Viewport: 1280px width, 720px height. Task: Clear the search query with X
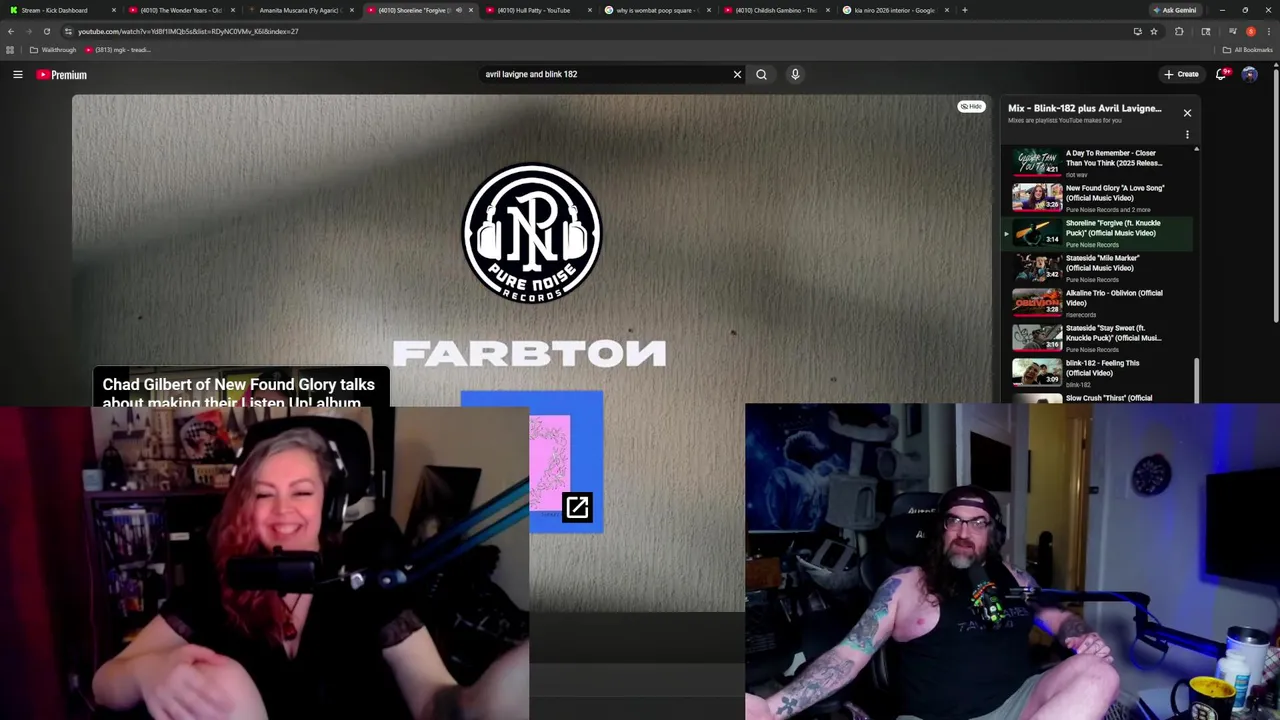tap(737, 74)
